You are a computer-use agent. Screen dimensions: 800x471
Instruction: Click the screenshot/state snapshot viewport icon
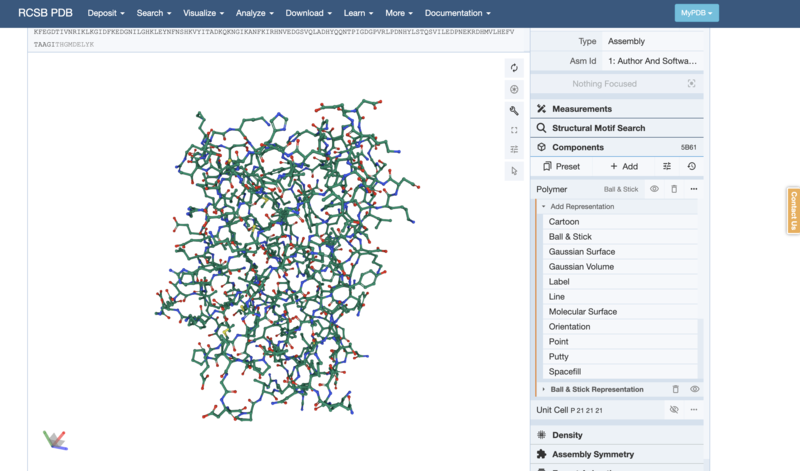tap(514, 89)
